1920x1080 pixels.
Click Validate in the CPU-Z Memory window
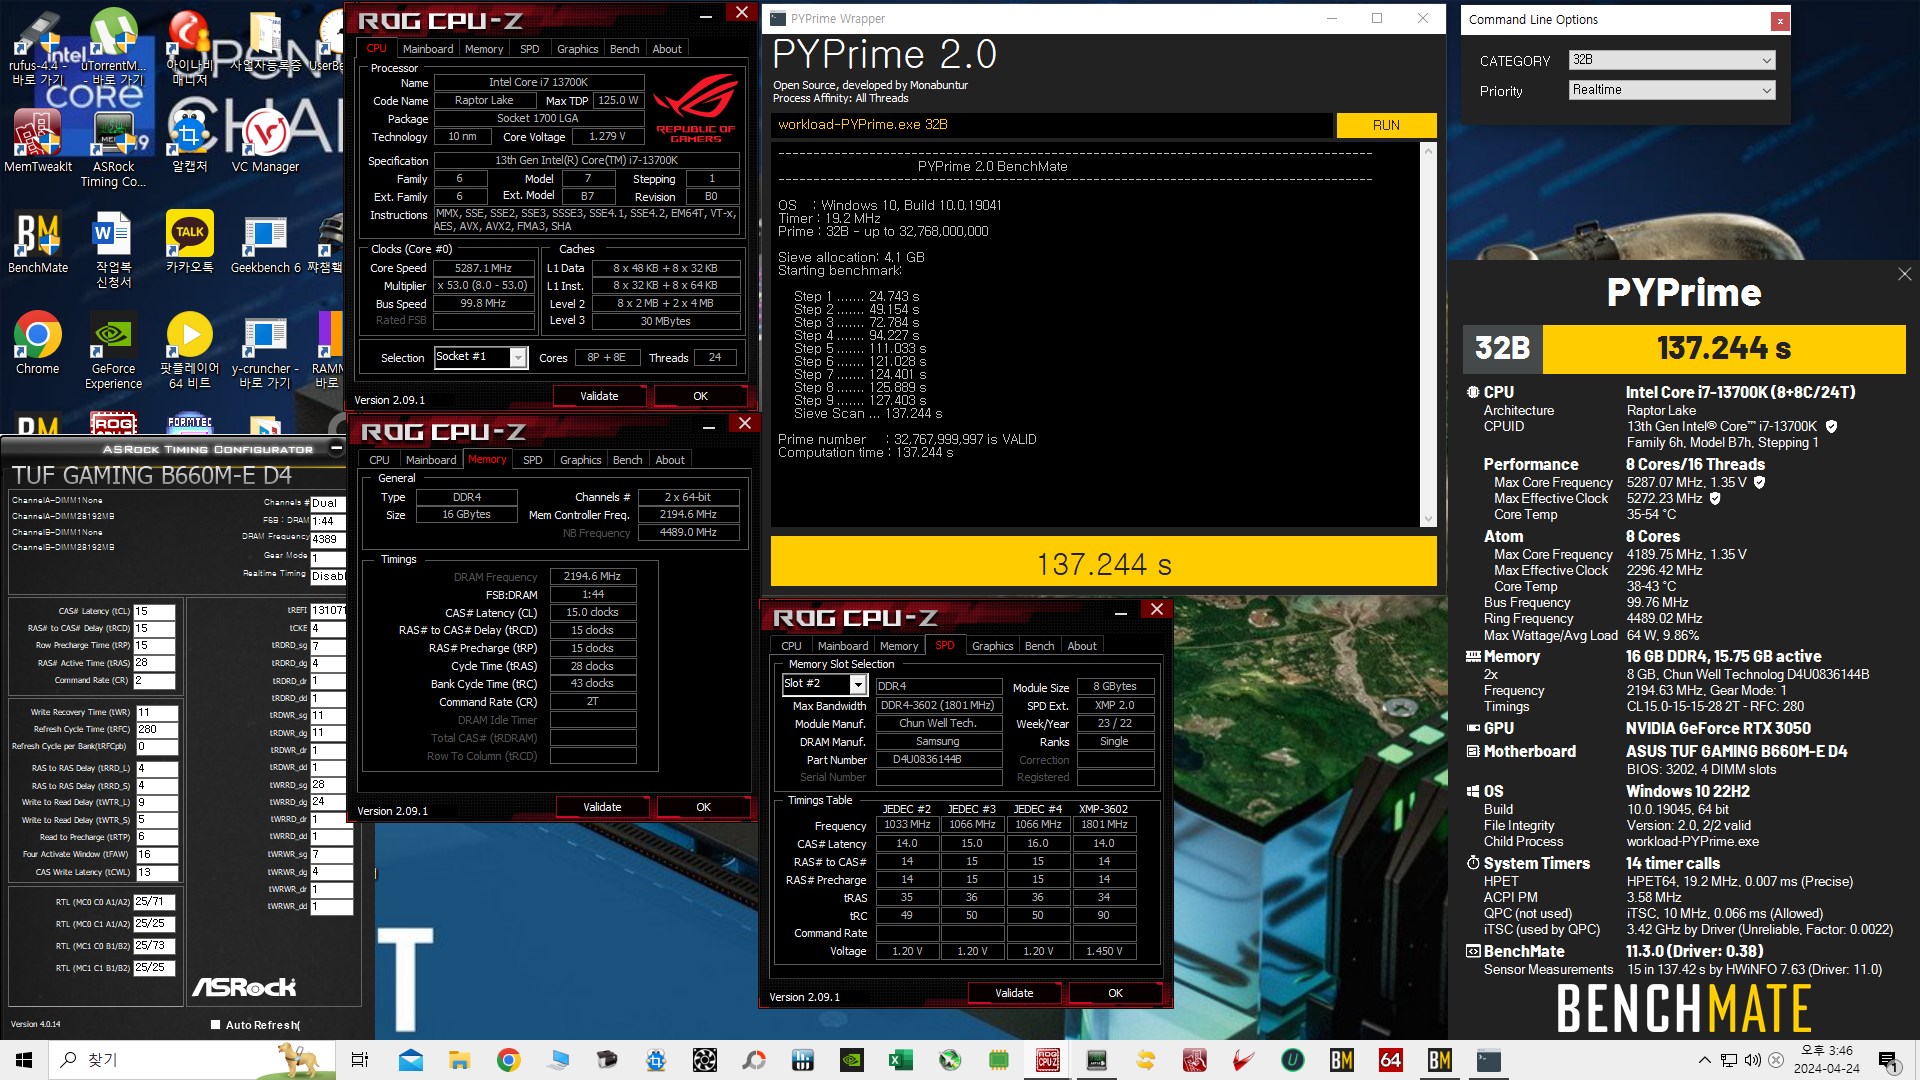coord(602,807)
